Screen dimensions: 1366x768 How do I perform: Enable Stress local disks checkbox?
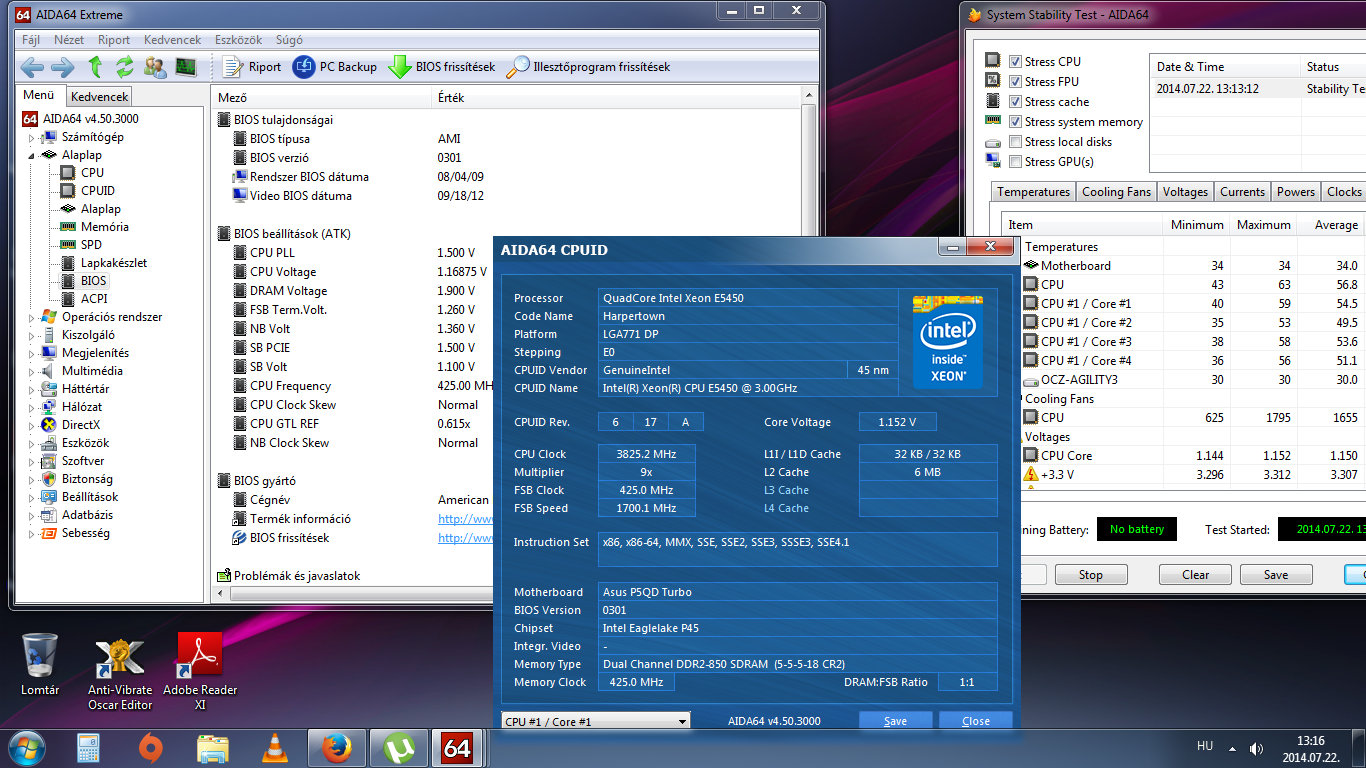point(1016,142)
